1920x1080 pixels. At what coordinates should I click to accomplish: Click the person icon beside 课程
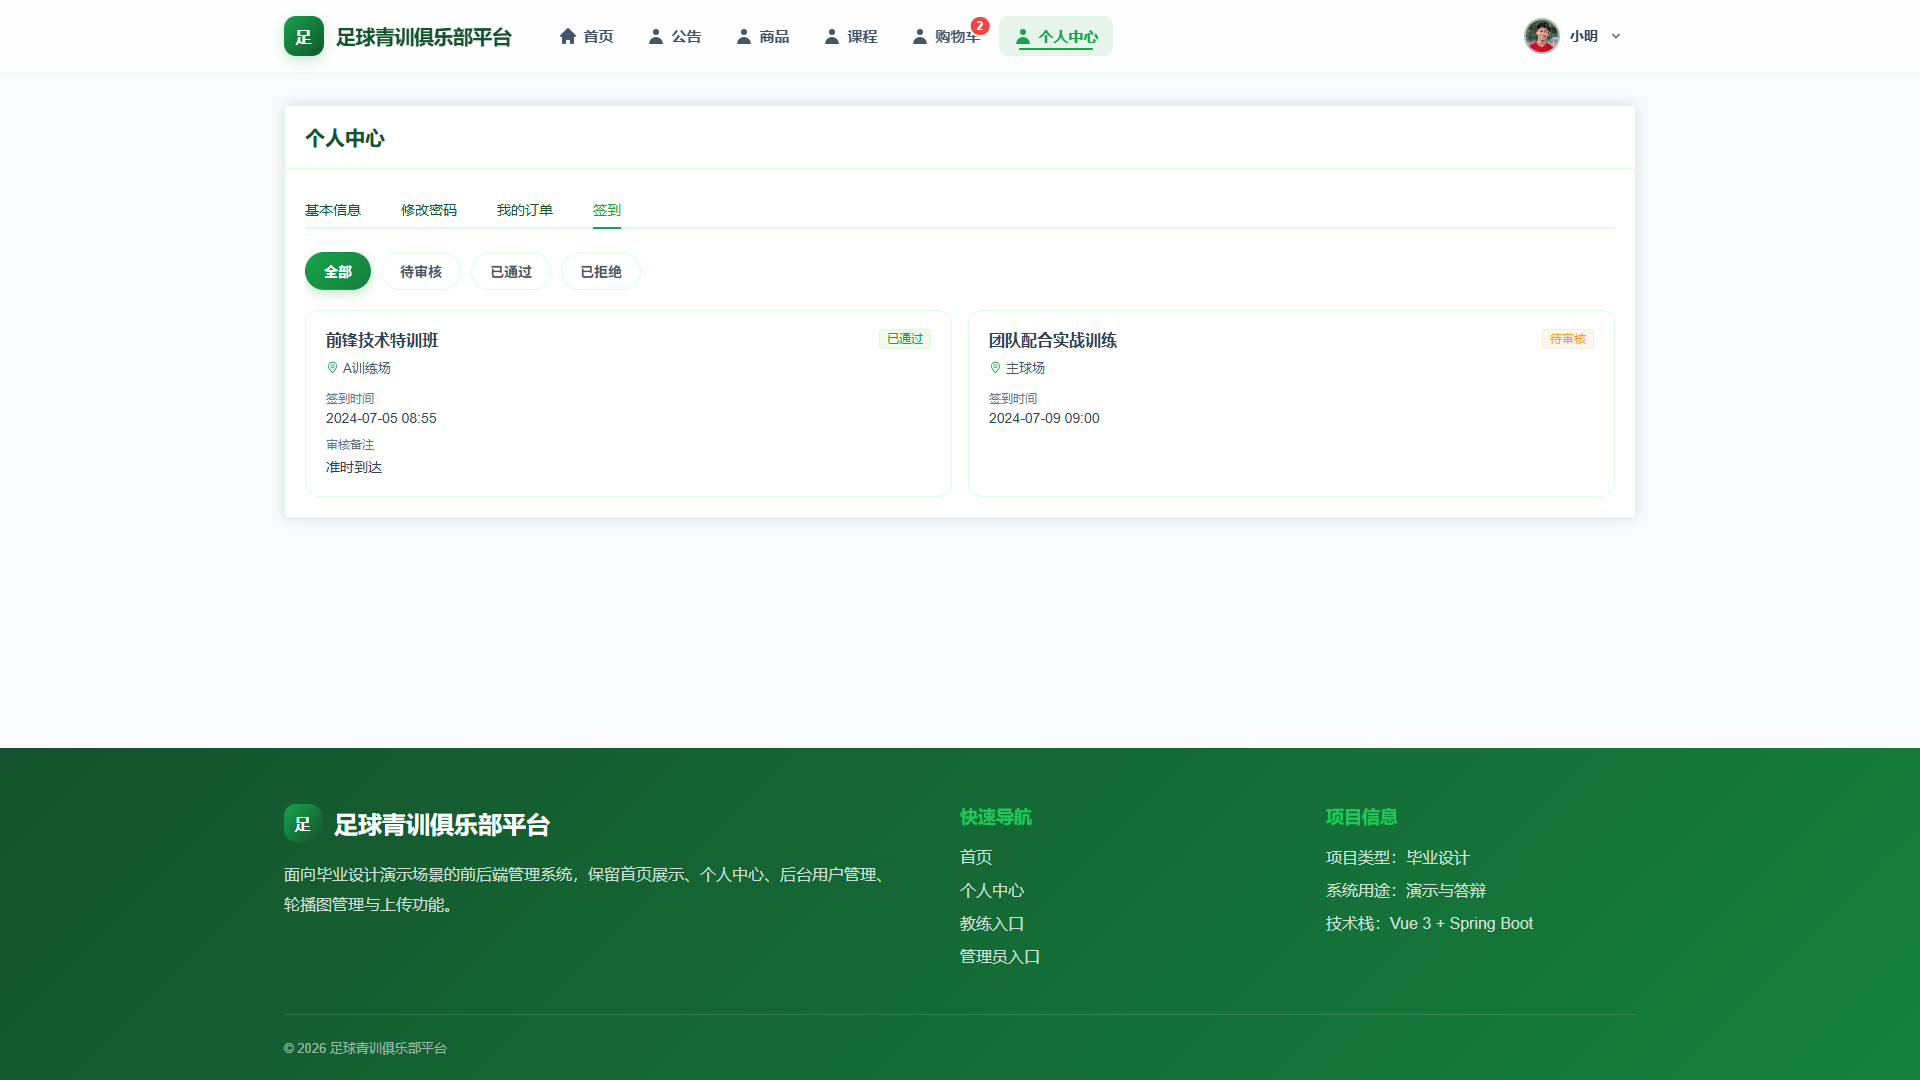tap(832, 36)
